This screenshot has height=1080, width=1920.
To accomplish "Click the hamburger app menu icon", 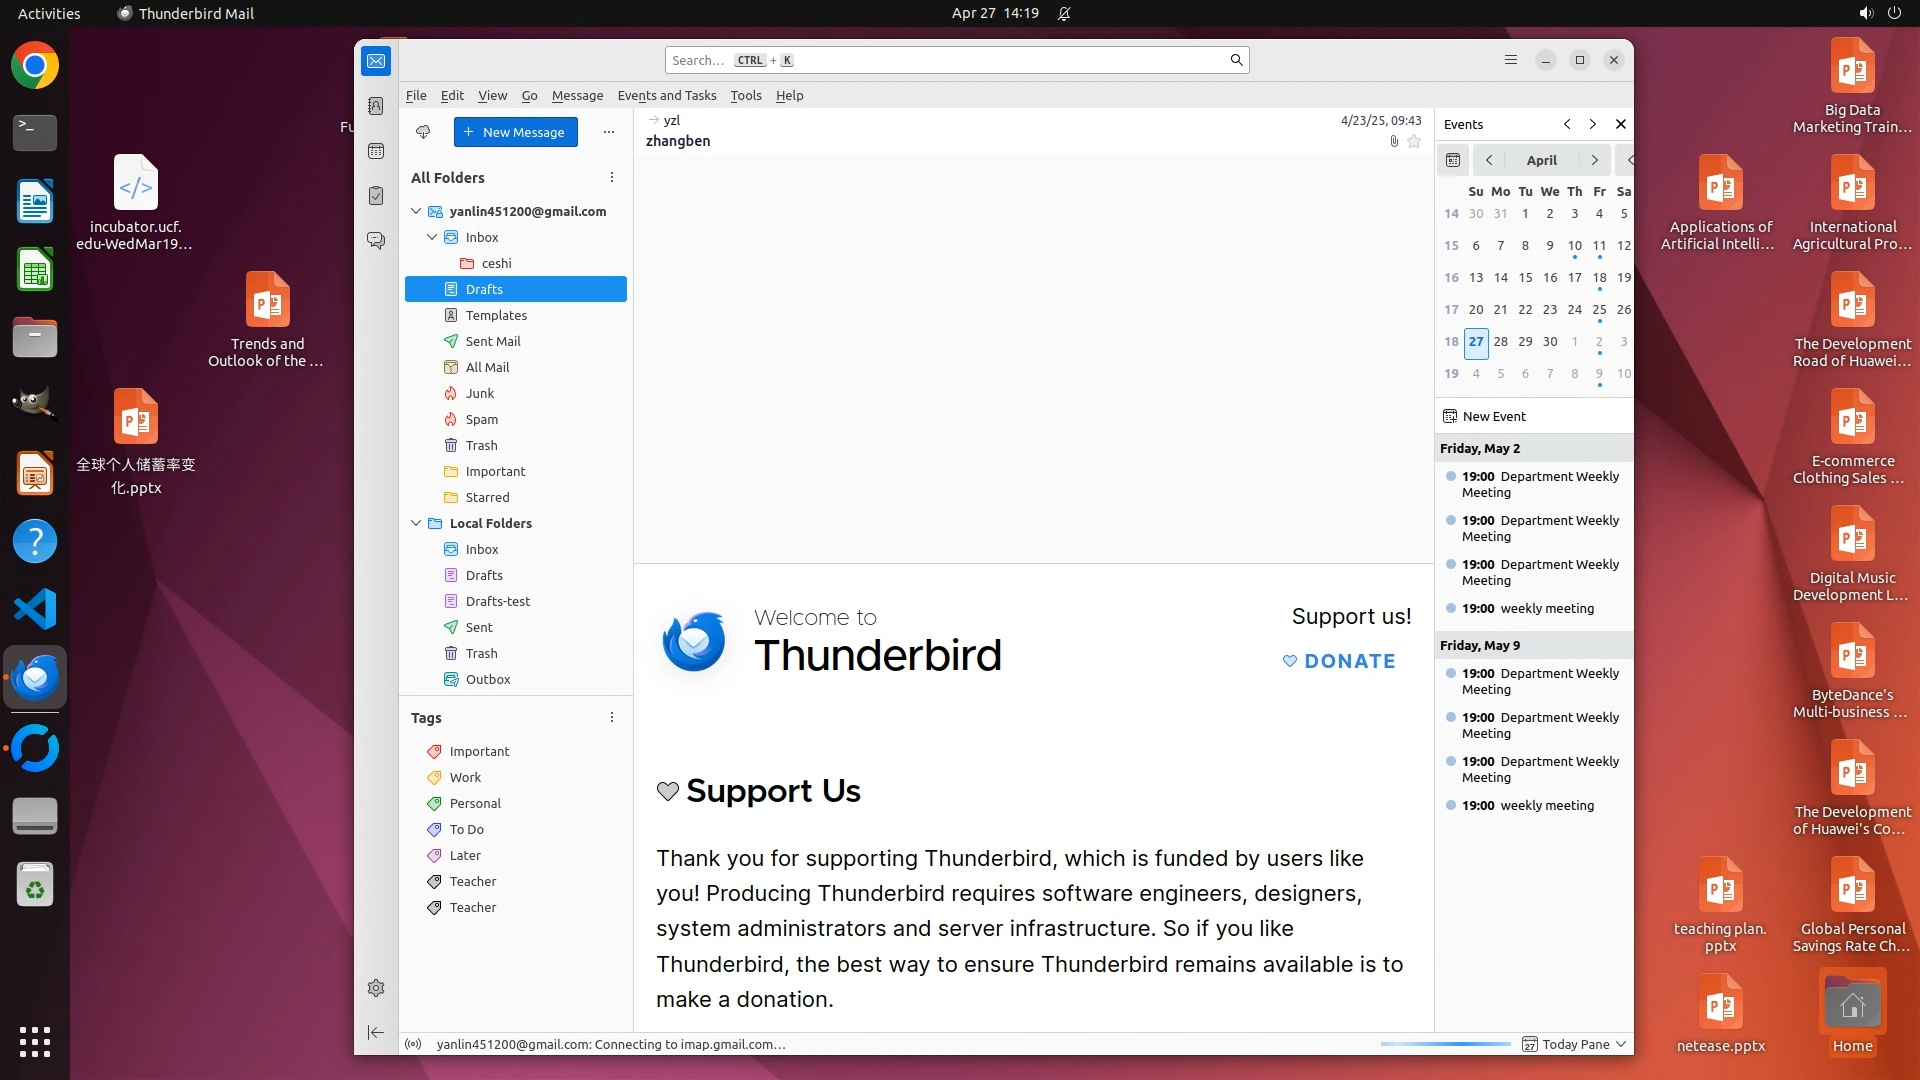I will point(1510,60).
